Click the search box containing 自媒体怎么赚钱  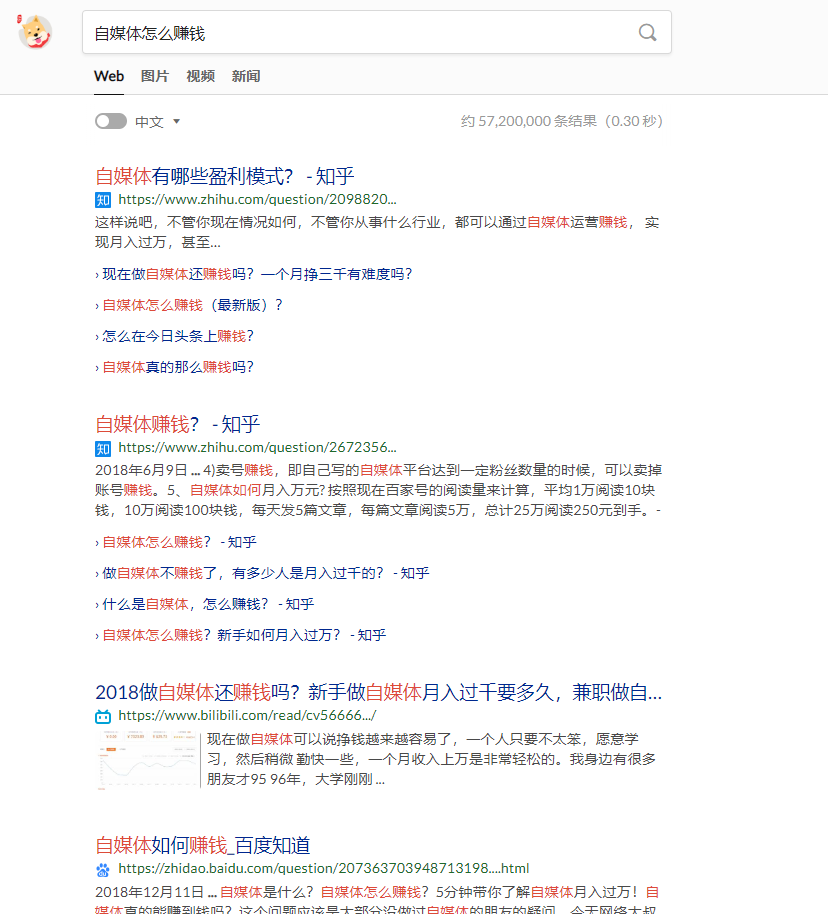click(x=377, y=33)
